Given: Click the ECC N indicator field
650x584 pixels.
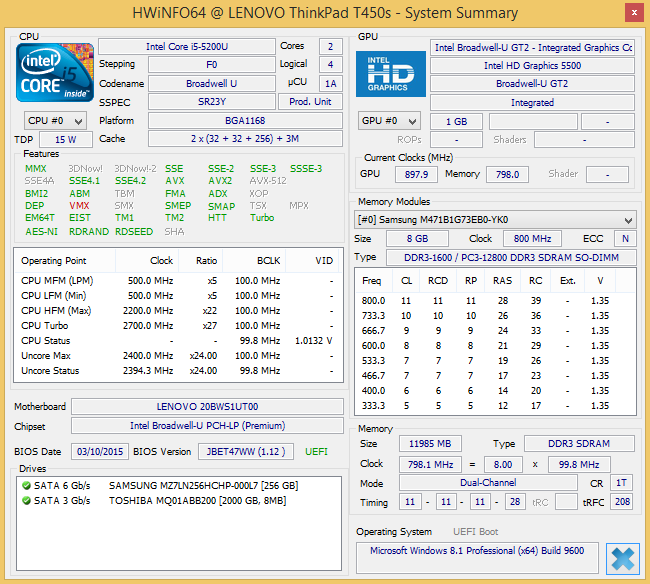Looking at the screenshot, I should pos(625,239).
